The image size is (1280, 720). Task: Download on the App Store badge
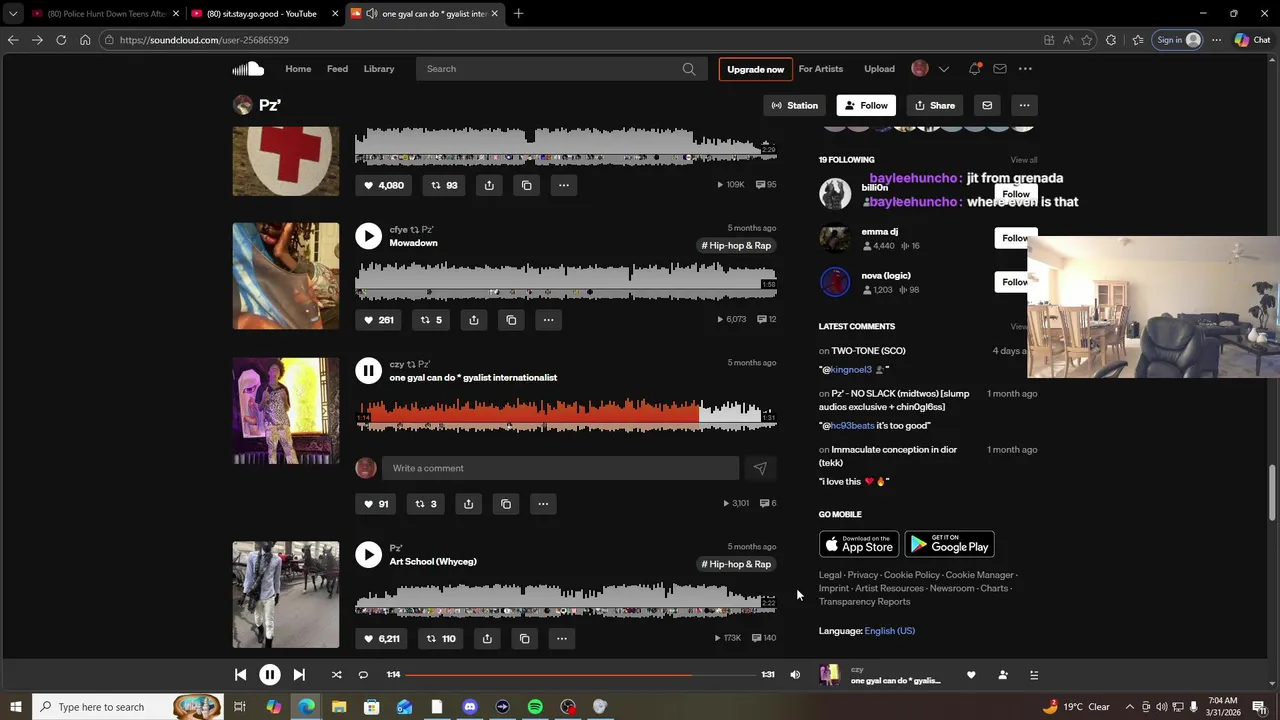click(x=859, y=544)
